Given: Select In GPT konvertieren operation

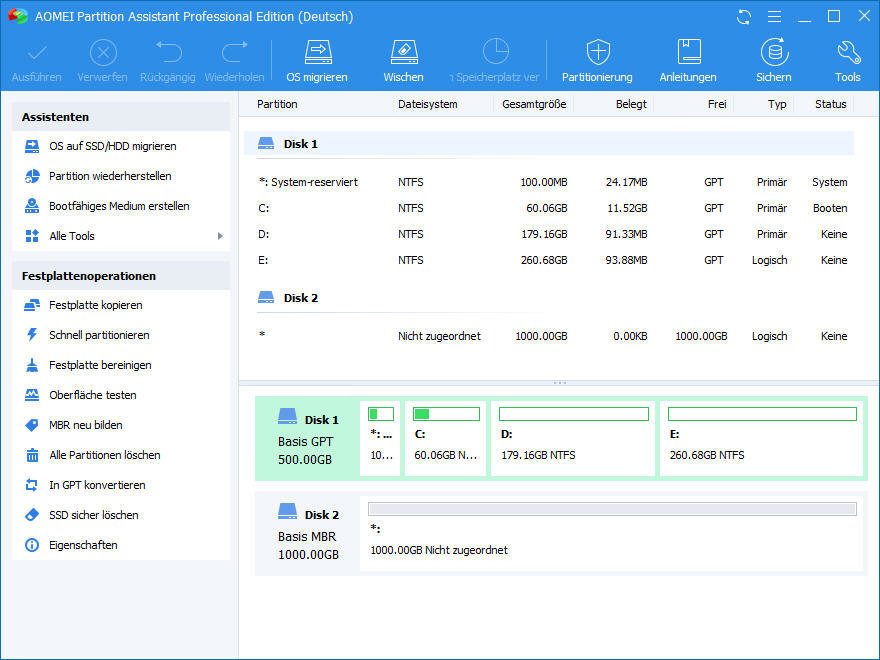Looking at the screenshot, I should click(x=97, y=485).
